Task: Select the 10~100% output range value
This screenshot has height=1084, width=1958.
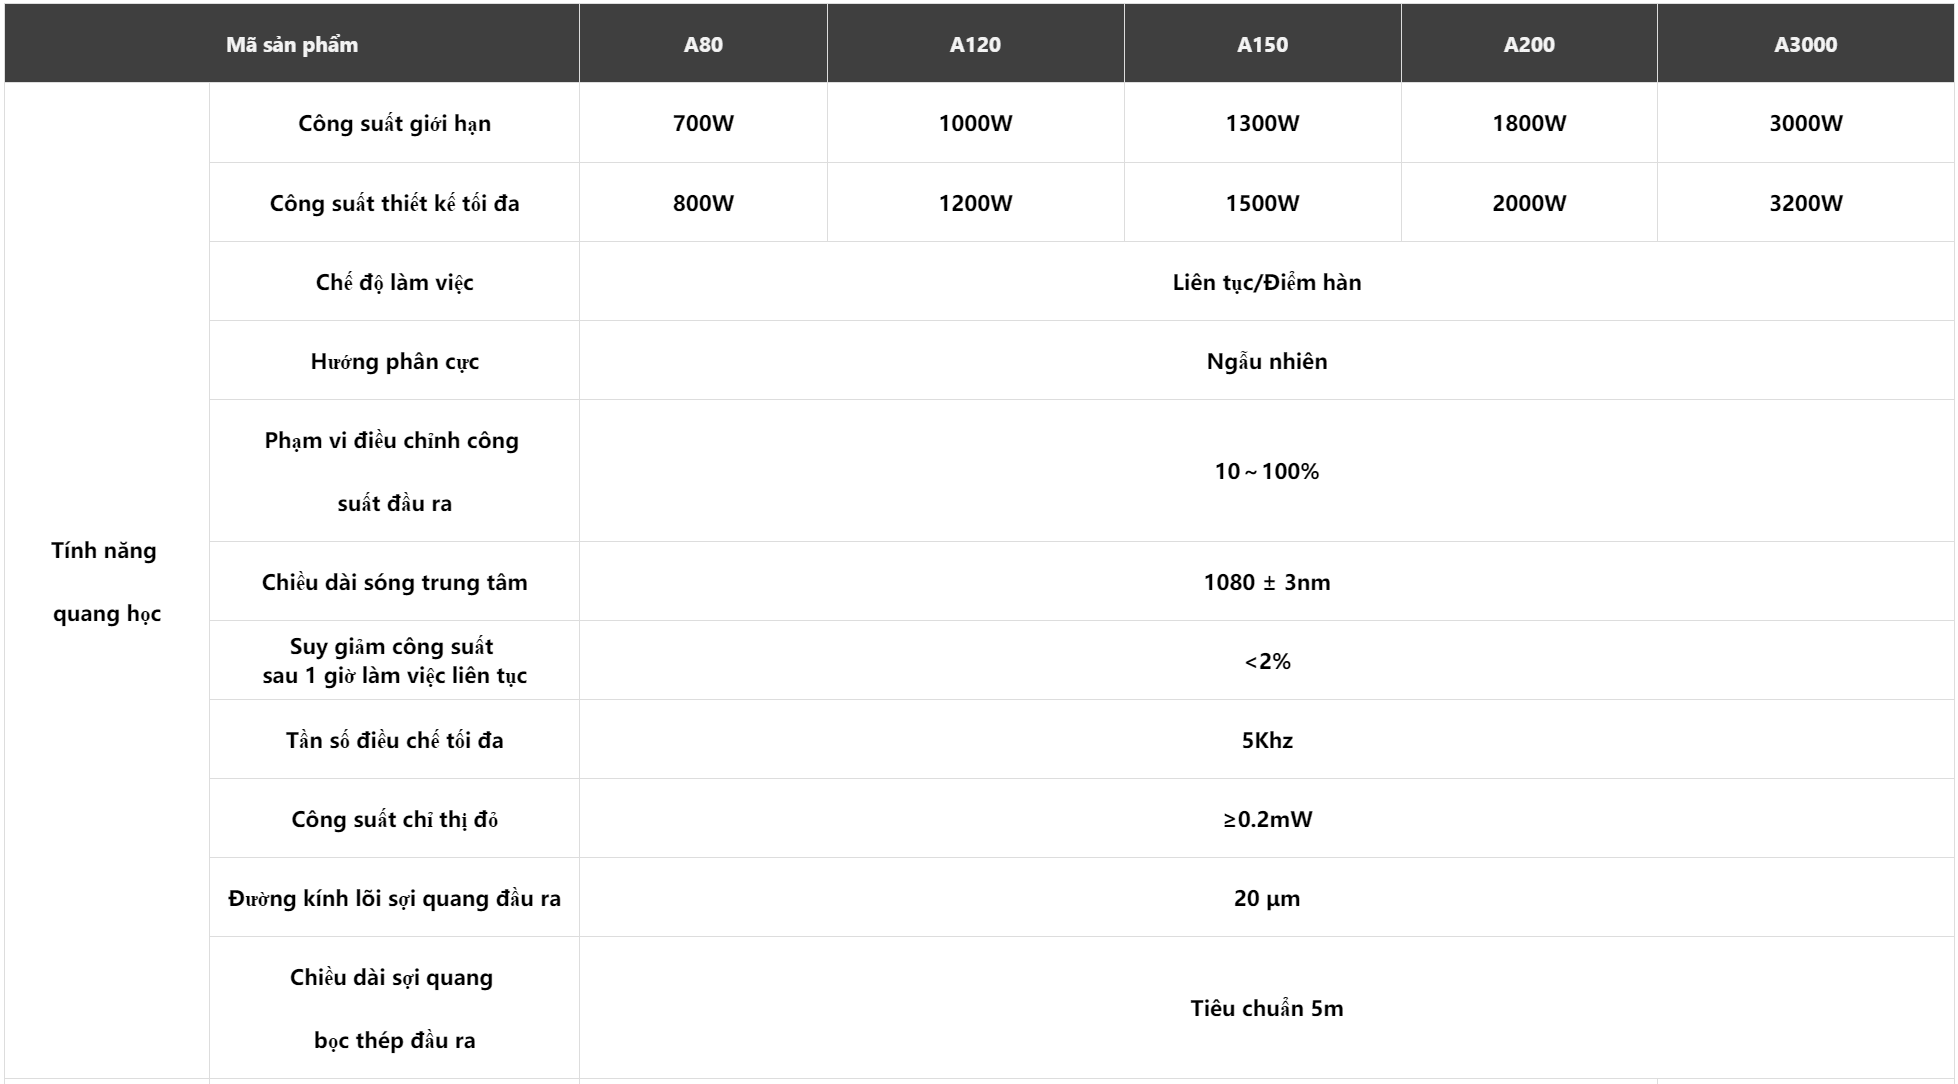Action: click(1267, 471)
